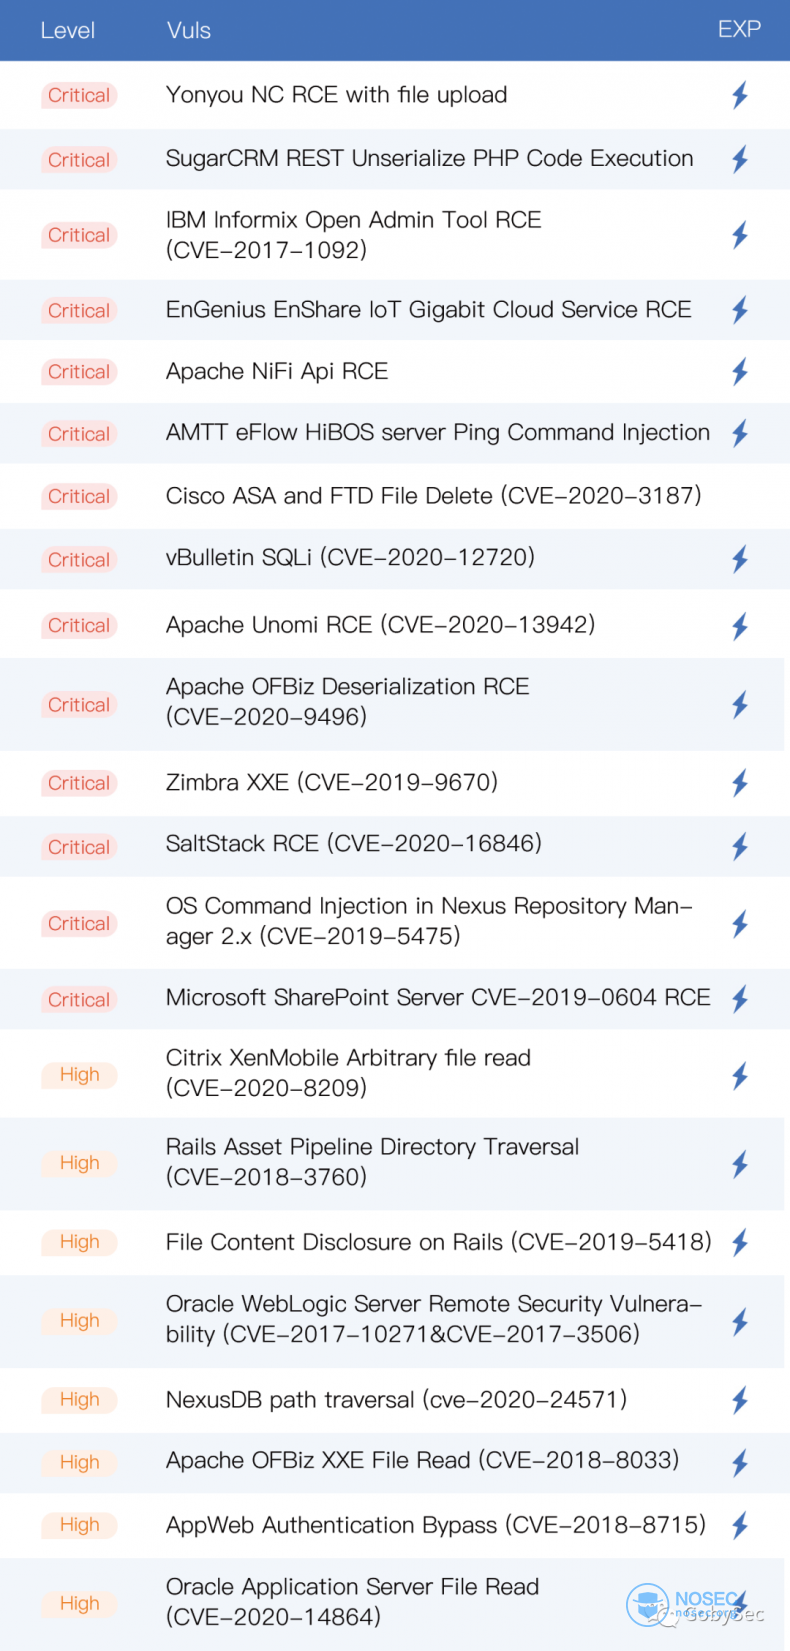Run exploit icon for vBulletin SQLi
This screenshot has height=1651, width=790.
pos(740,559)
